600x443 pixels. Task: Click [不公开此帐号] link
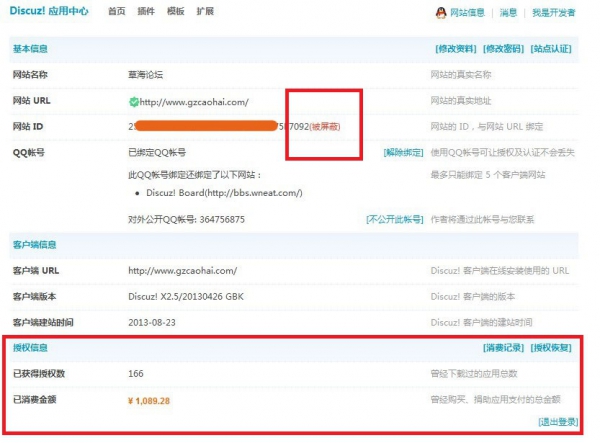click(x=395, y=219)
